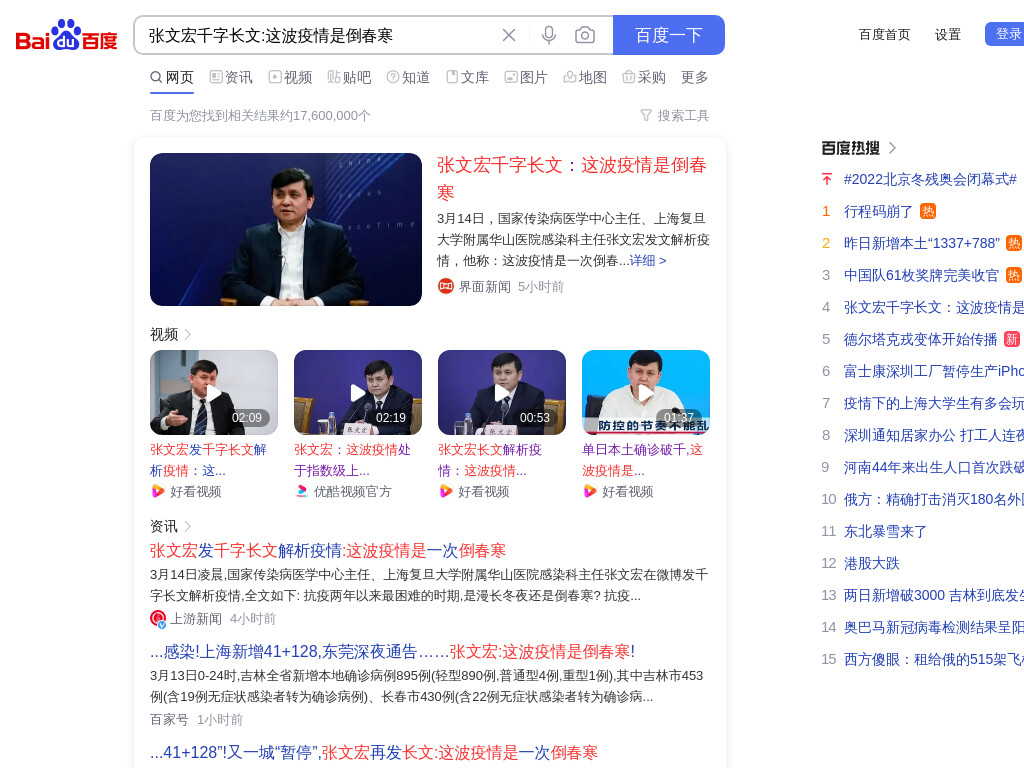This screenshot has height=768, width=1024.
Task: Open hot search item 4 张文宏千字长文
Action: click(x=933, y=307)
